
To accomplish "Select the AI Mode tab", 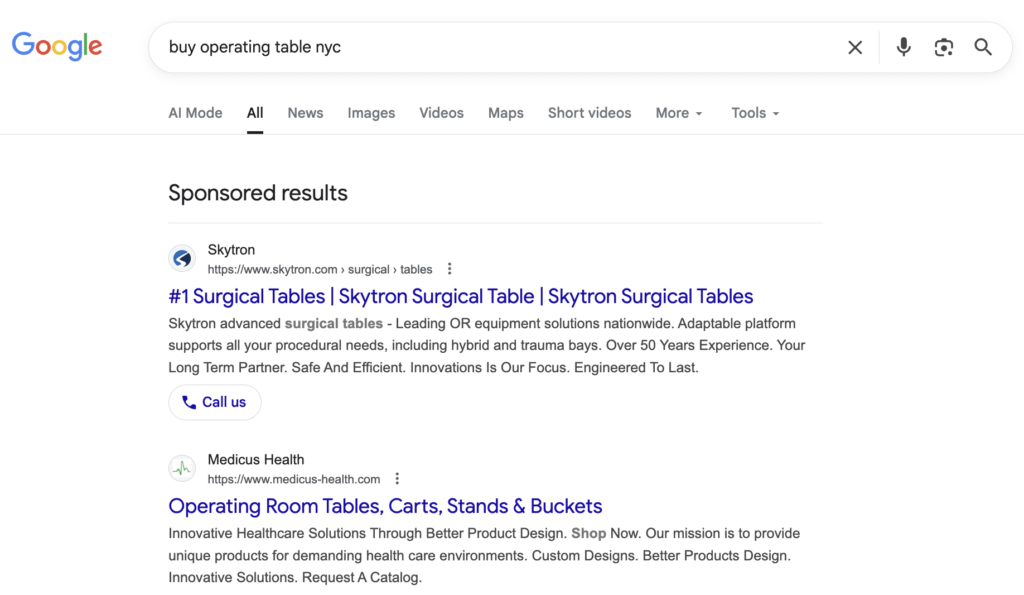I will click(195, 113).
